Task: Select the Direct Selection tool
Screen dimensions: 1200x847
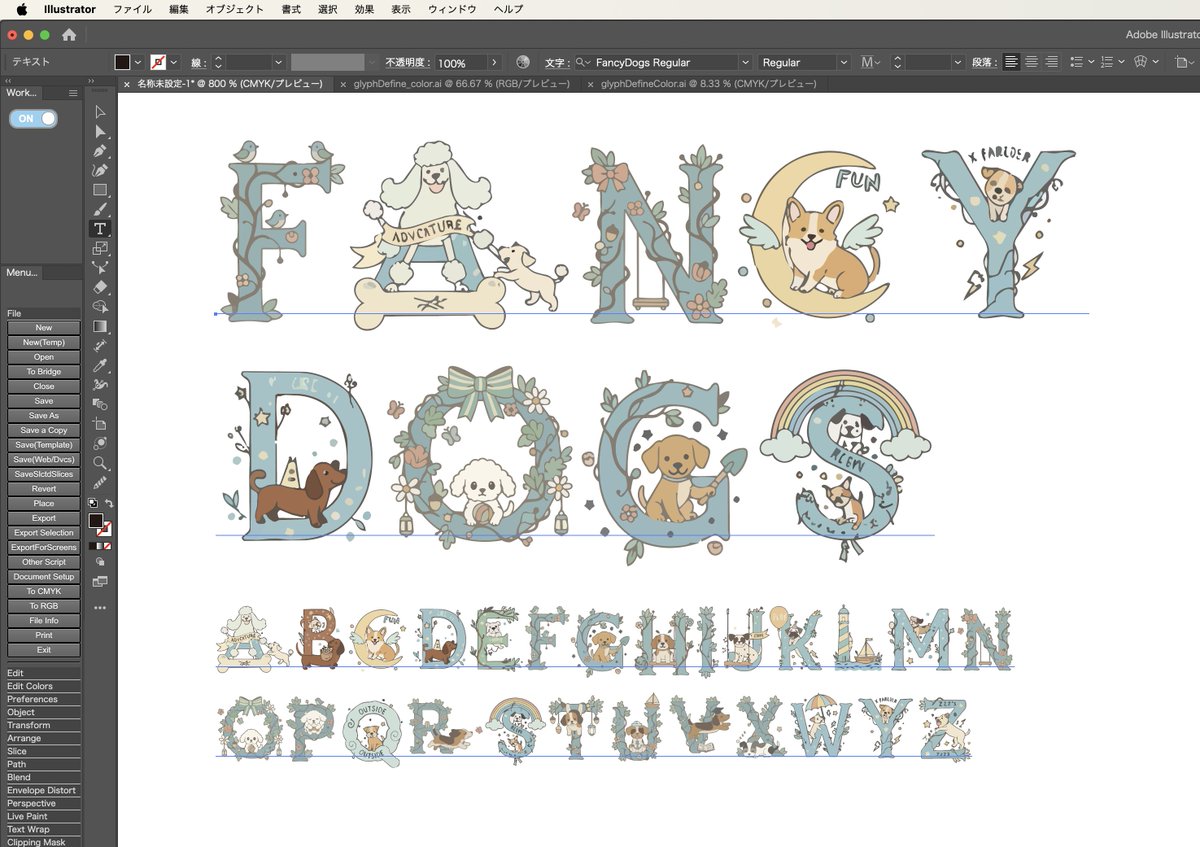Action: (100, 131)
